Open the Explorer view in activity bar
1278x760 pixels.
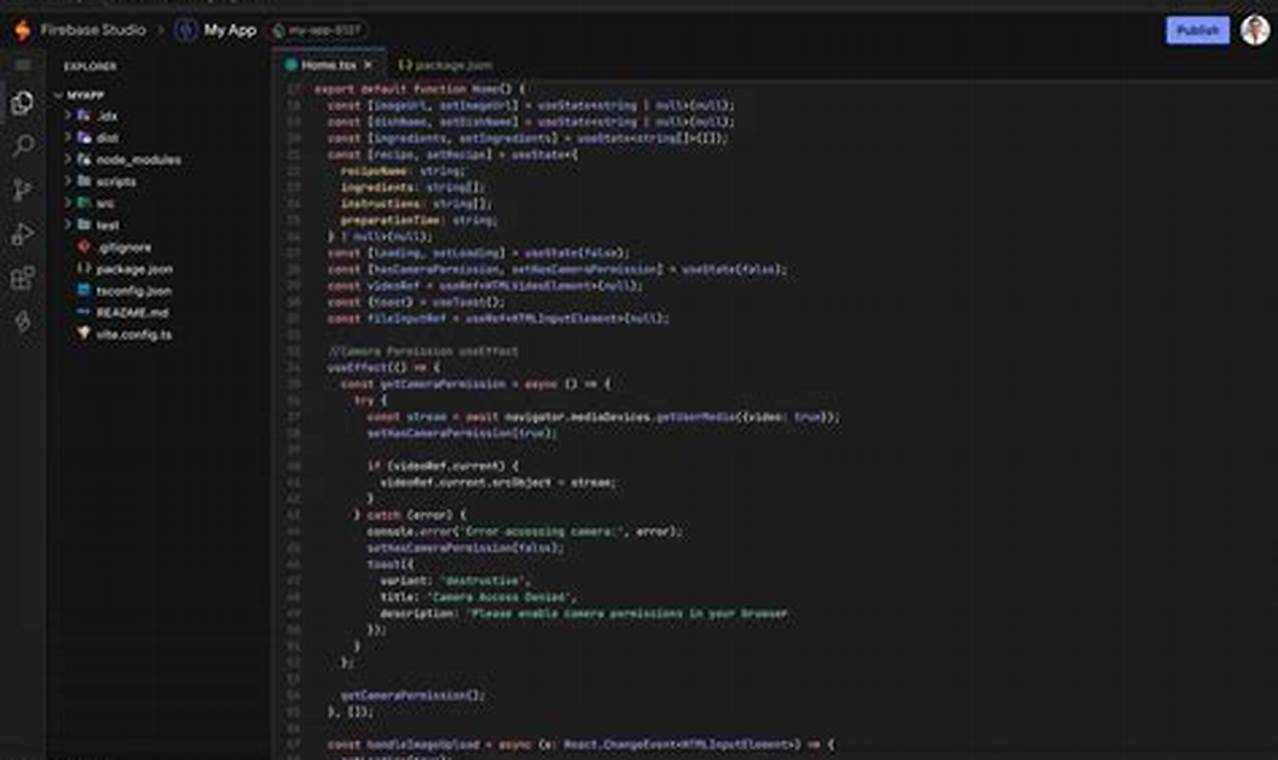pyautogui.click(x=22, y=103)
